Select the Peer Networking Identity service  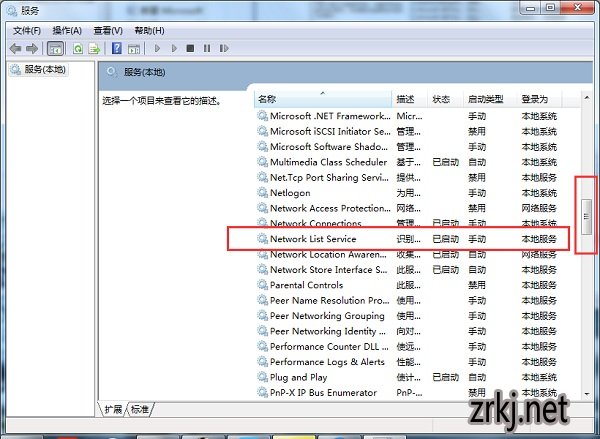[328, 331]
